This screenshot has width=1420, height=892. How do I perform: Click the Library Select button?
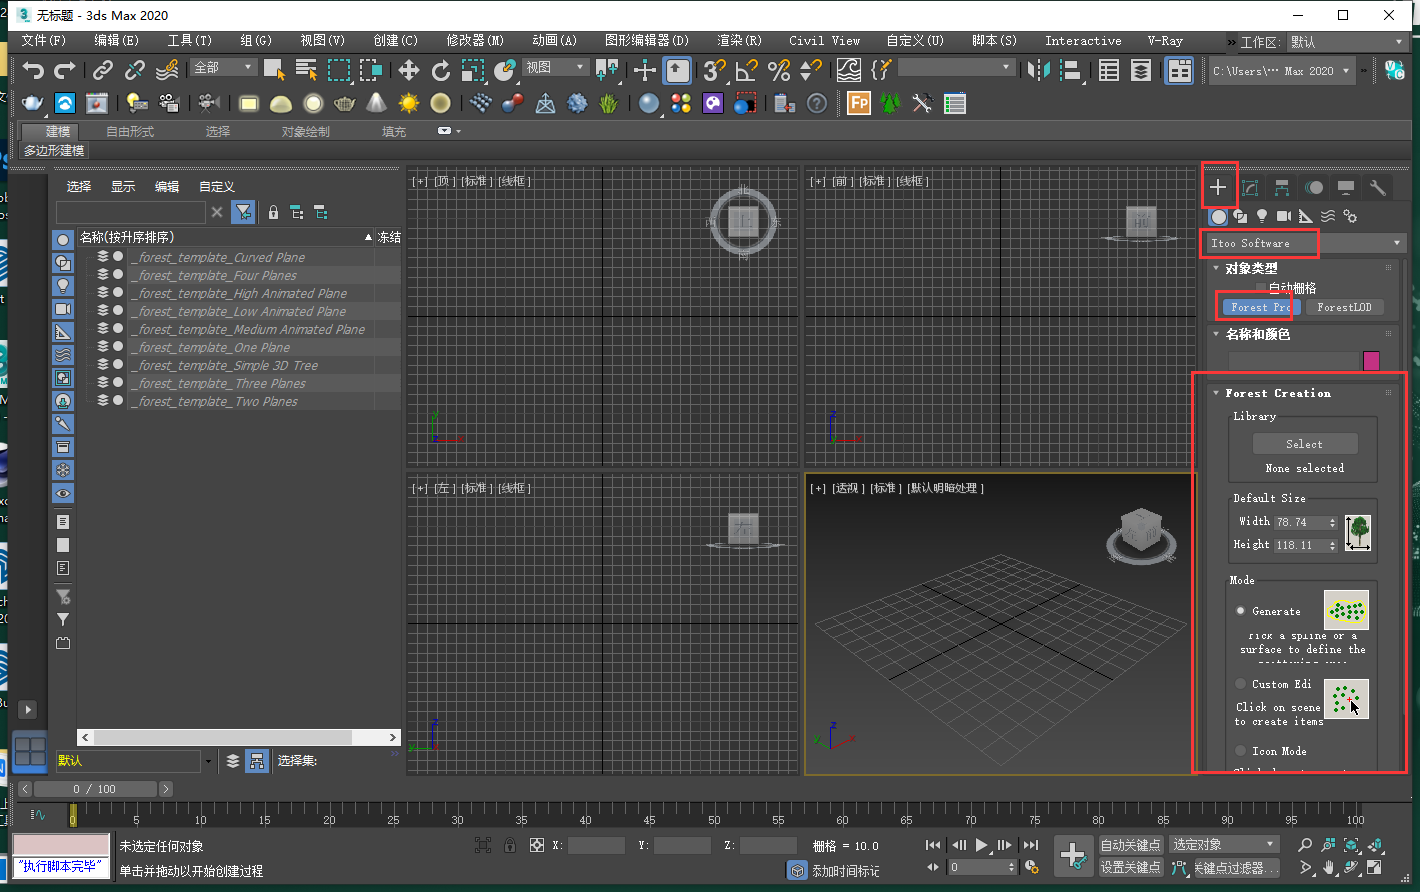pos(1304,444)
